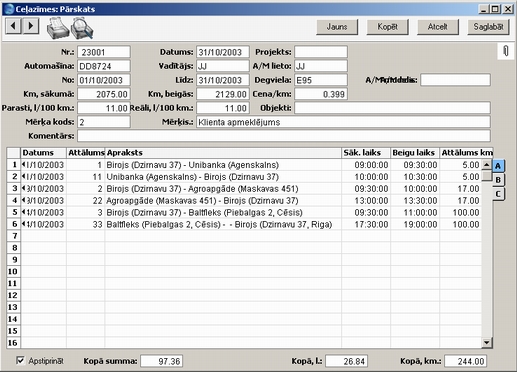Click the Cena/km field 0.399
The image size is (517, 372).
pyautogui.click(x=321, y=94)
